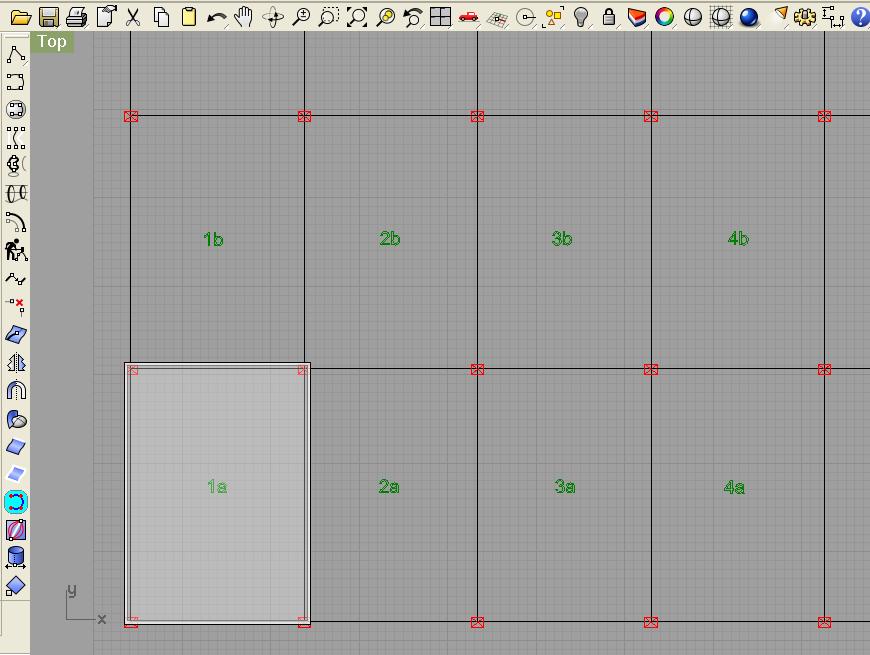Create a spotlight with the orange cone icon

coord(781,15)
